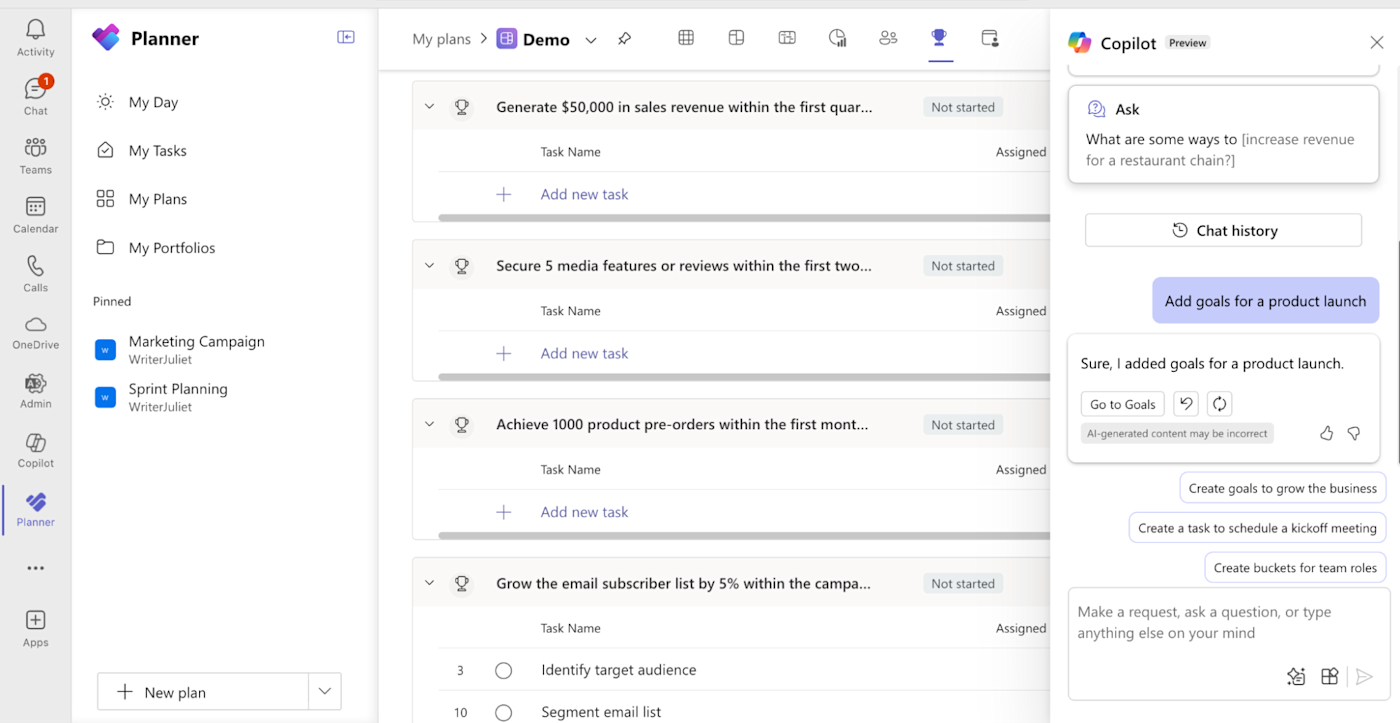Add new task under pre-orders goal
The height and width of the screenshot is (723, 1400).
584,512
